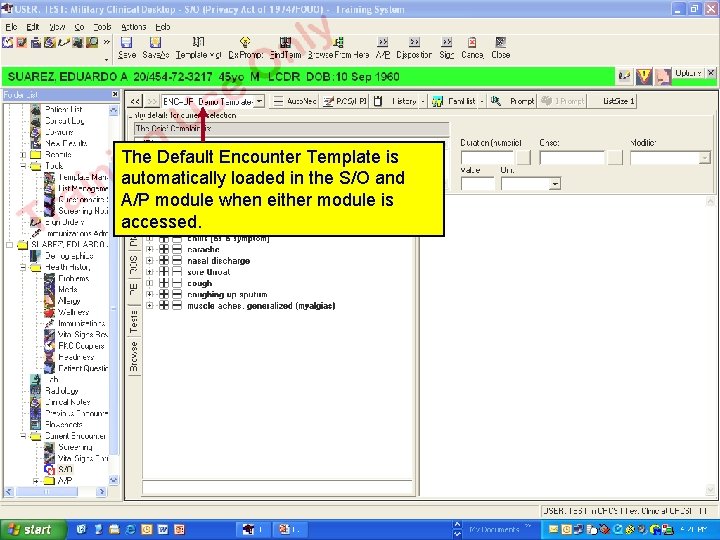Expand the nasal discharge finding
720x540 pixels.
click(x=150, y=261)
